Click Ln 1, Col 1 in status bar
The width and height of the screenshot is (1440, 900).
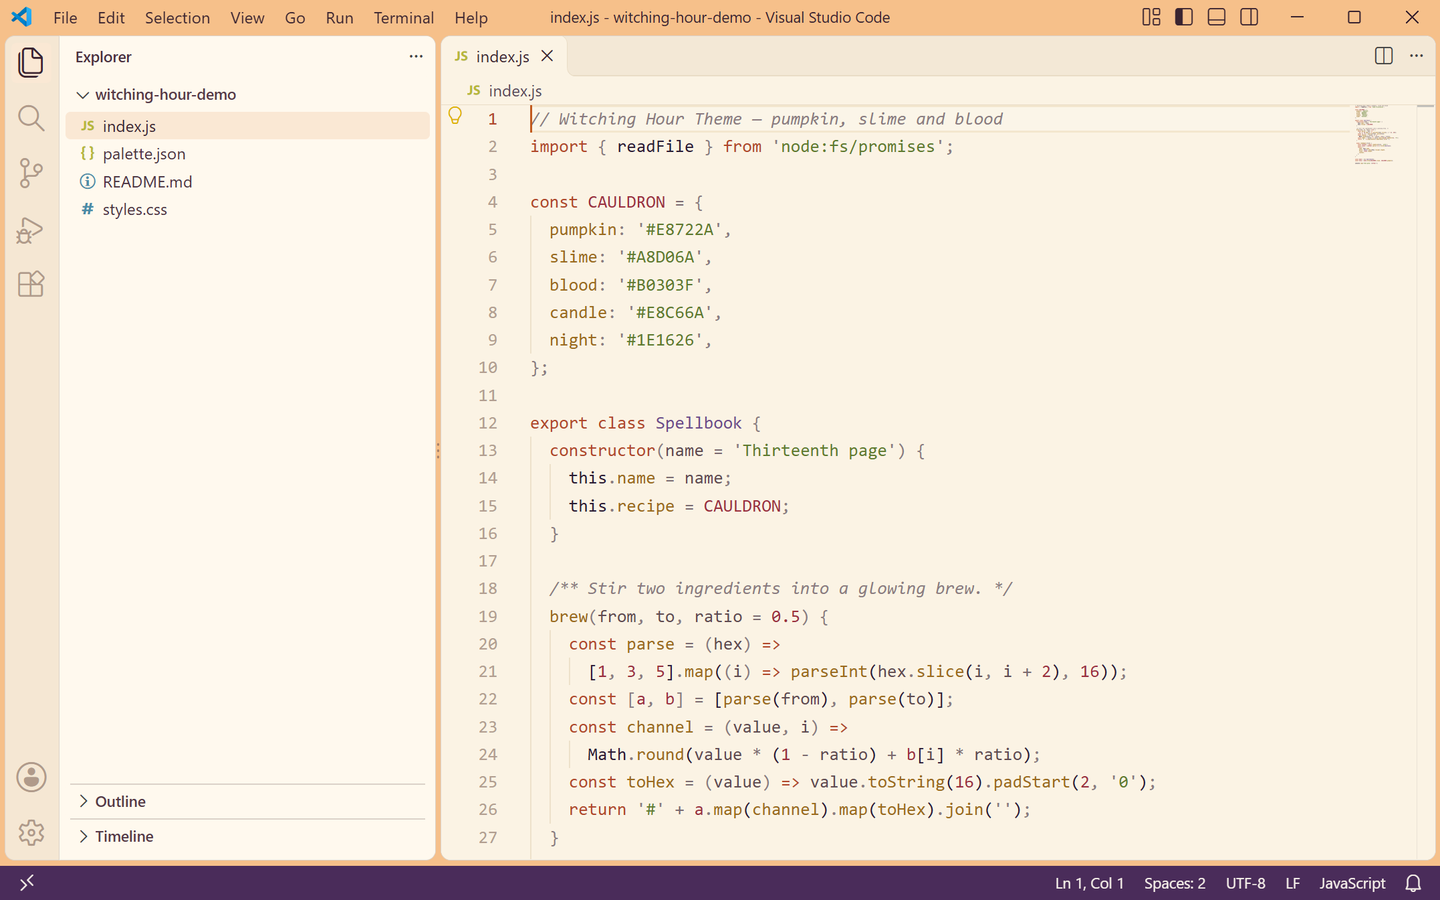pyautogui.click(x=1089, y=883)
